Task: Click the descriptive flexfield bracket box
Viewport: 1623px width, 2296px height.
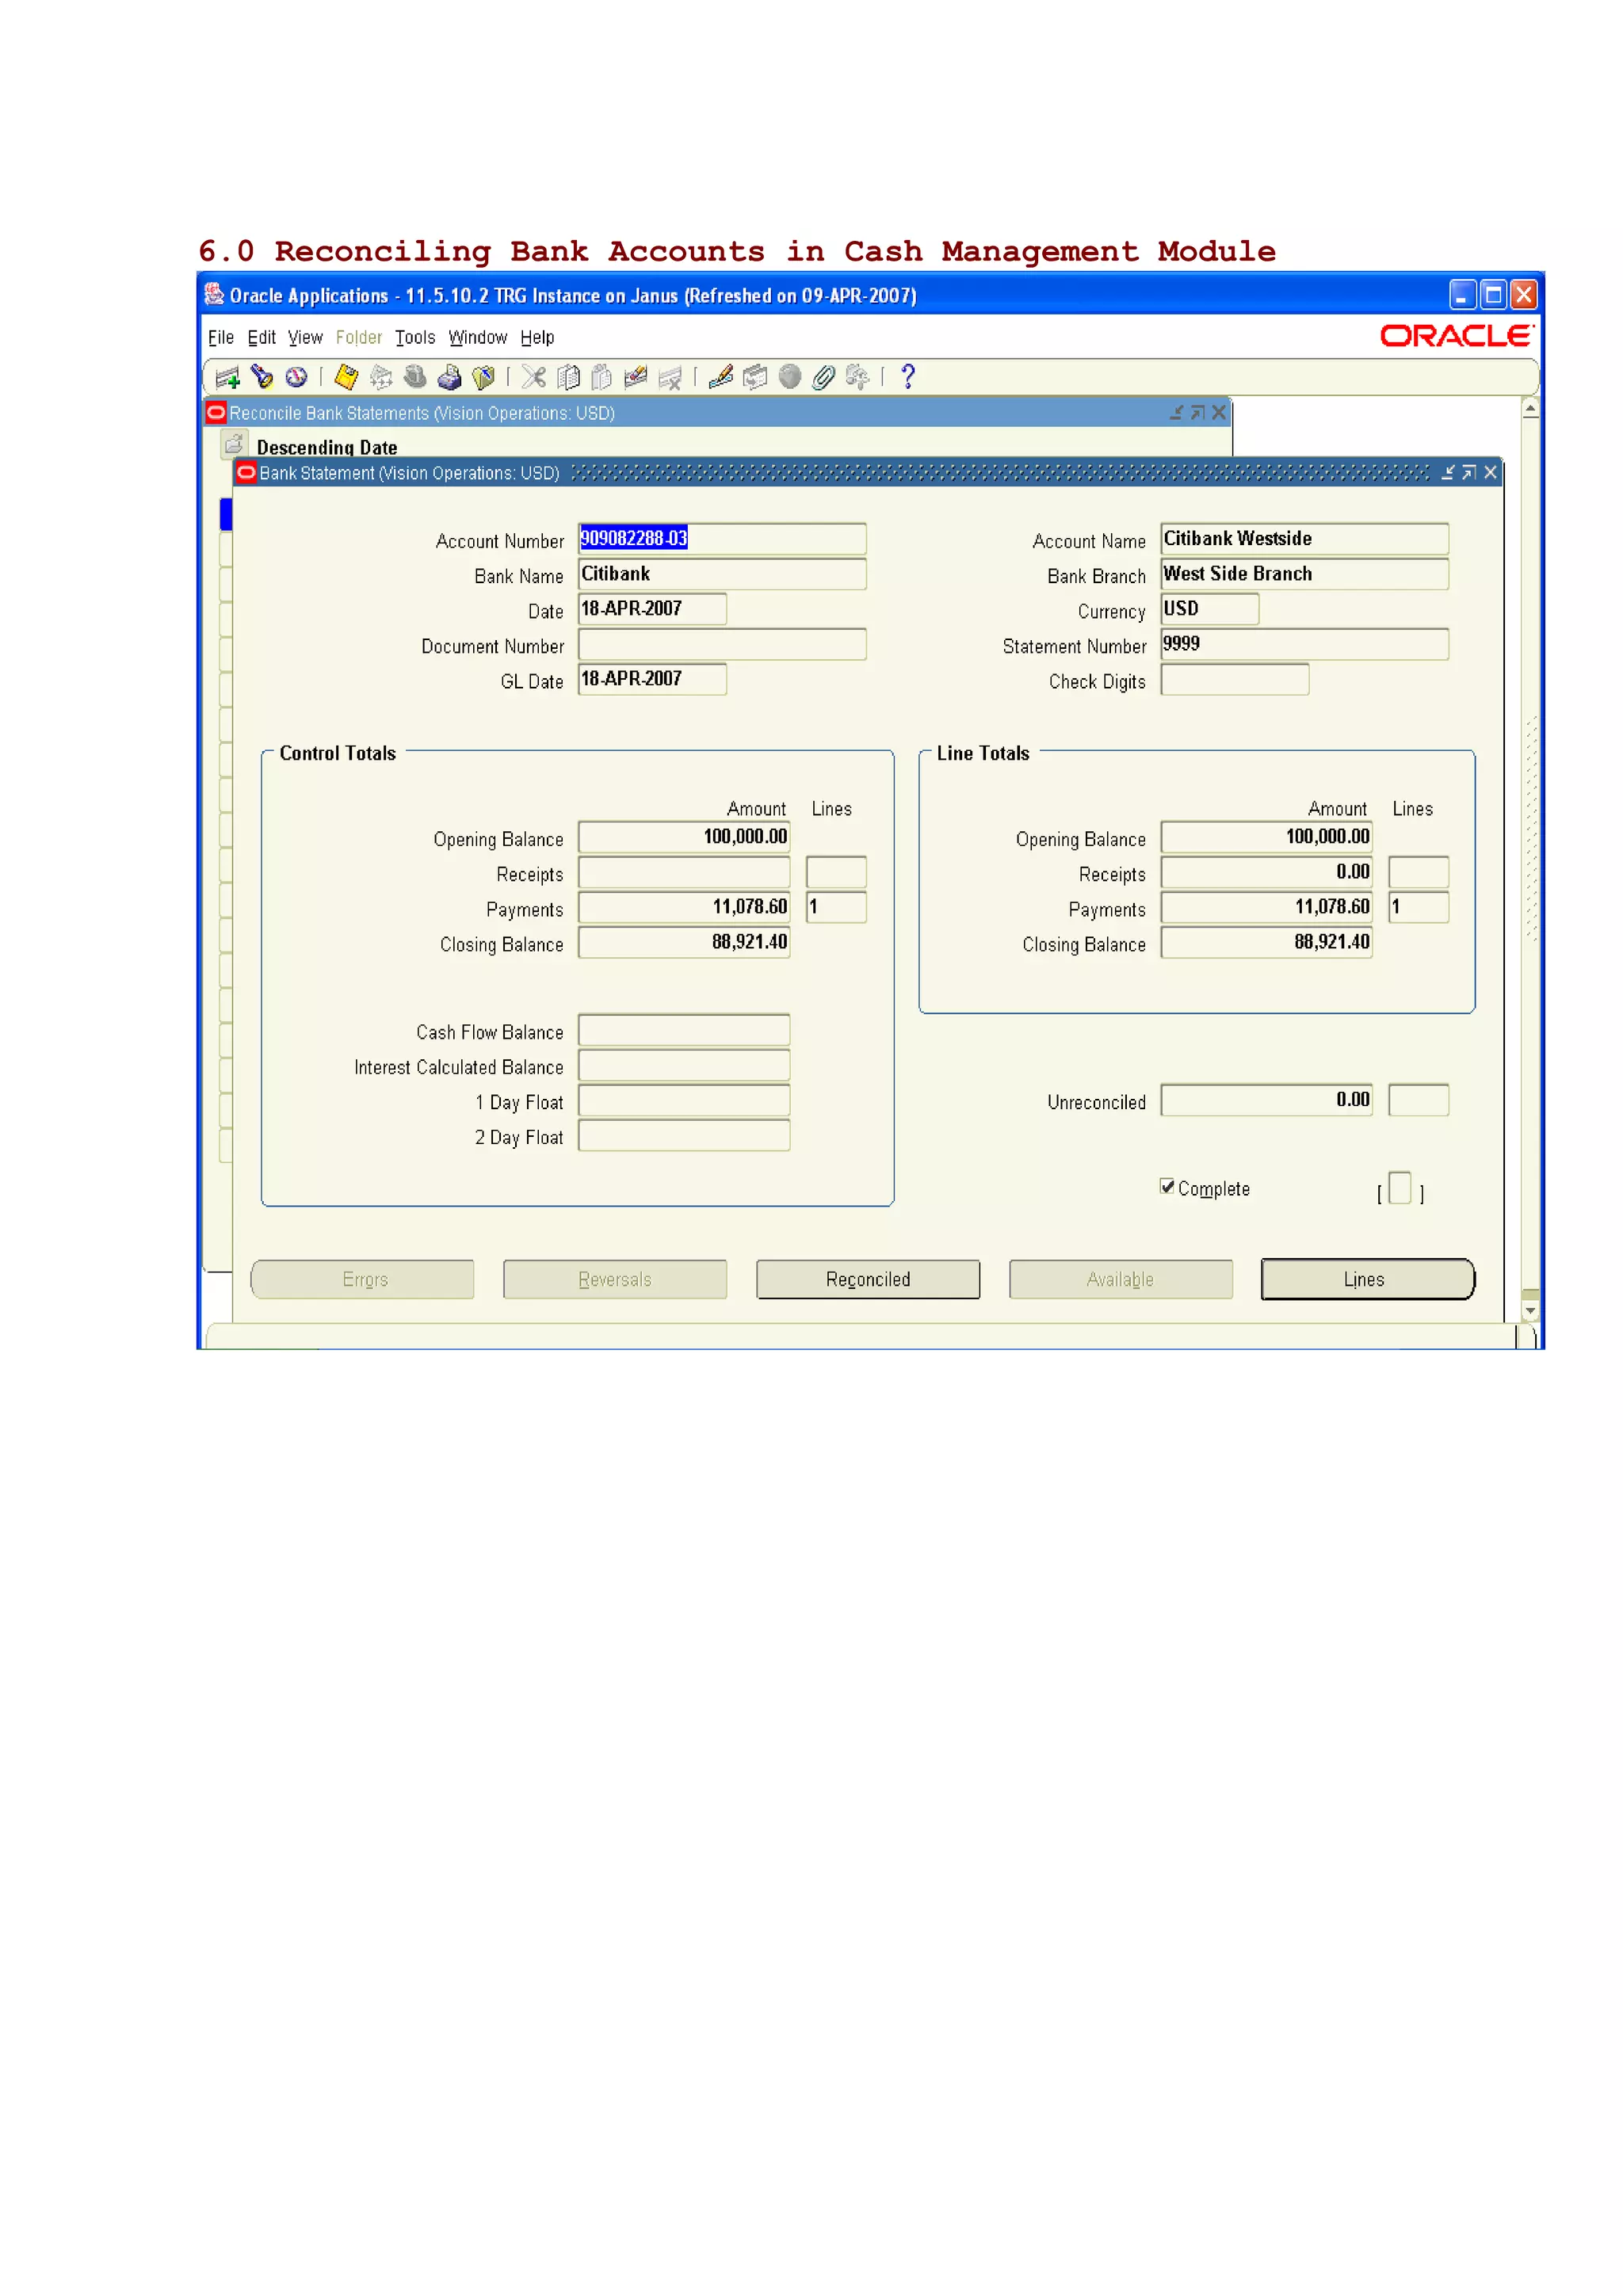Action: pos(1400,1188)
